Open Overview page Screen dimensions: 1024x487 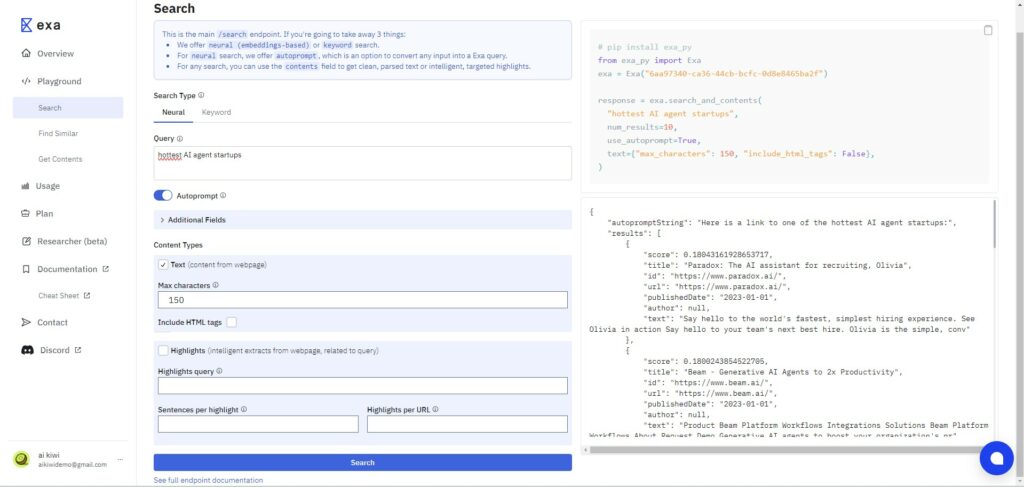coord(56,54)
